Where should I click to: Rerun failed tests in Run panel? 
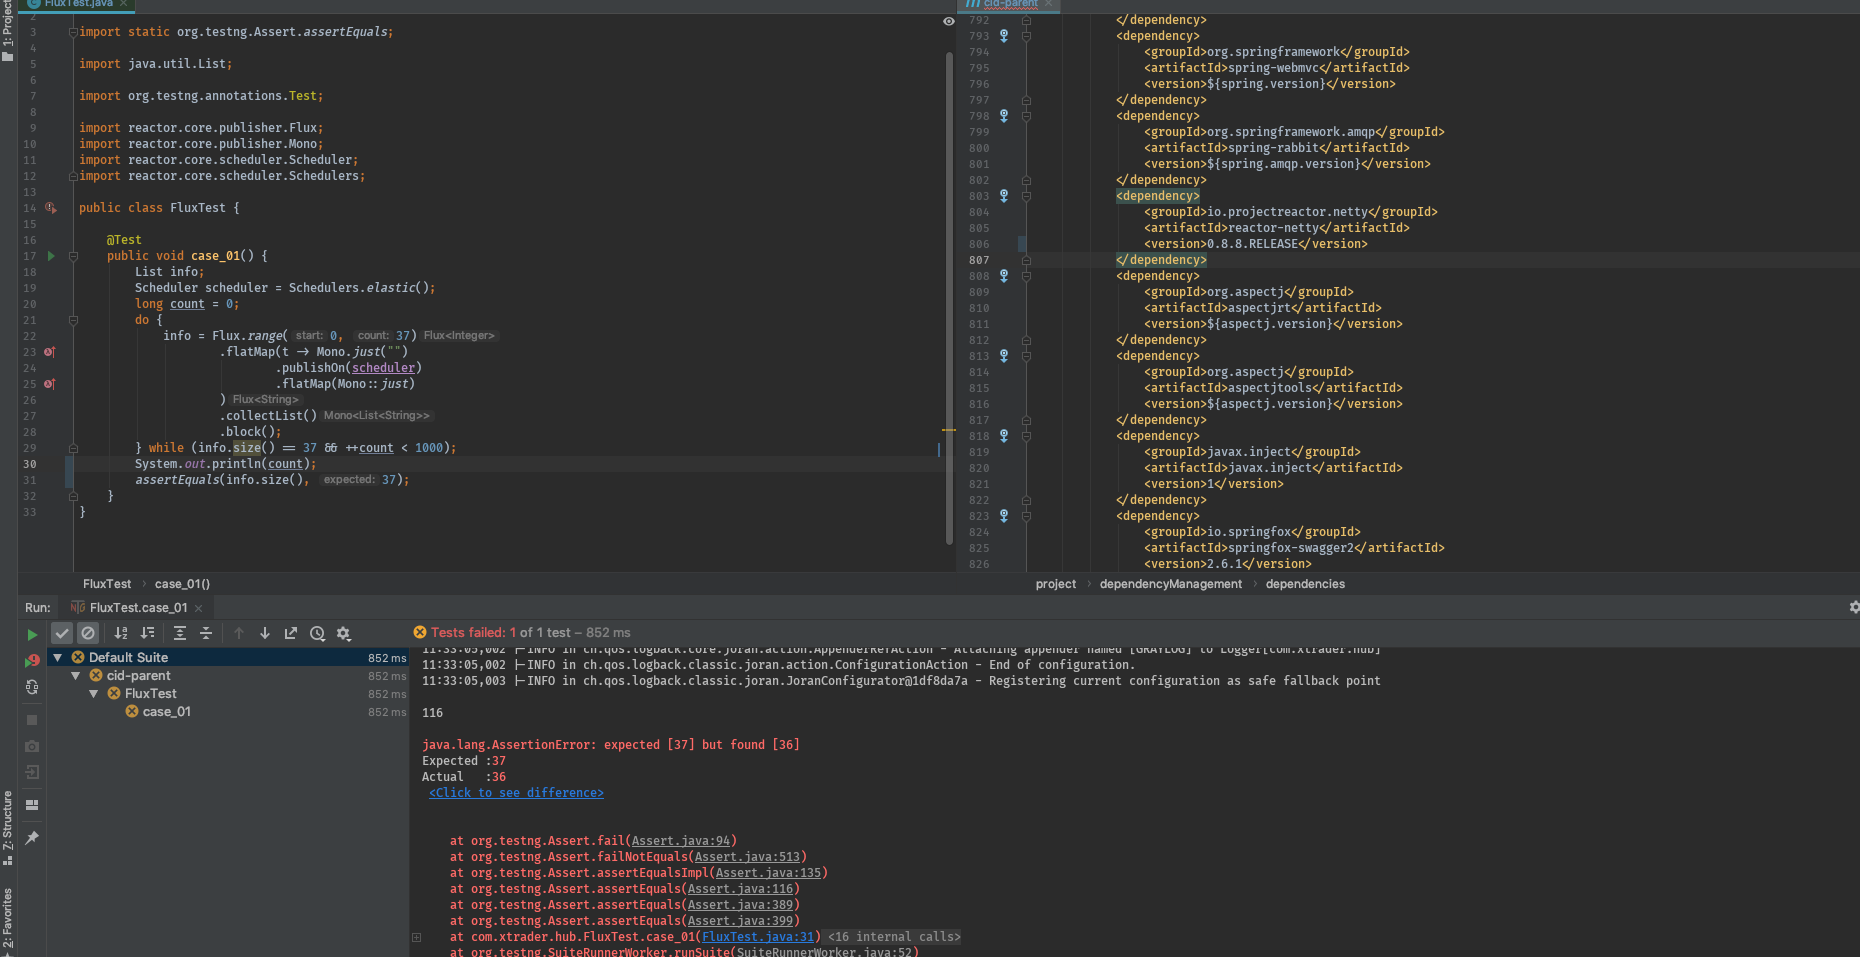[x=32, y=660]
